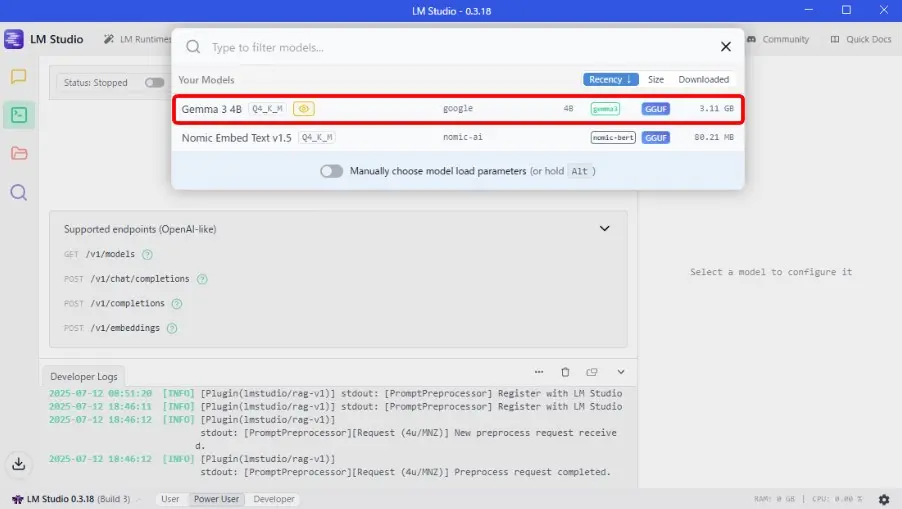Click the POST /v1/completions endpoint text
This screenshot has height=509, width=902.
pos(114,304)
